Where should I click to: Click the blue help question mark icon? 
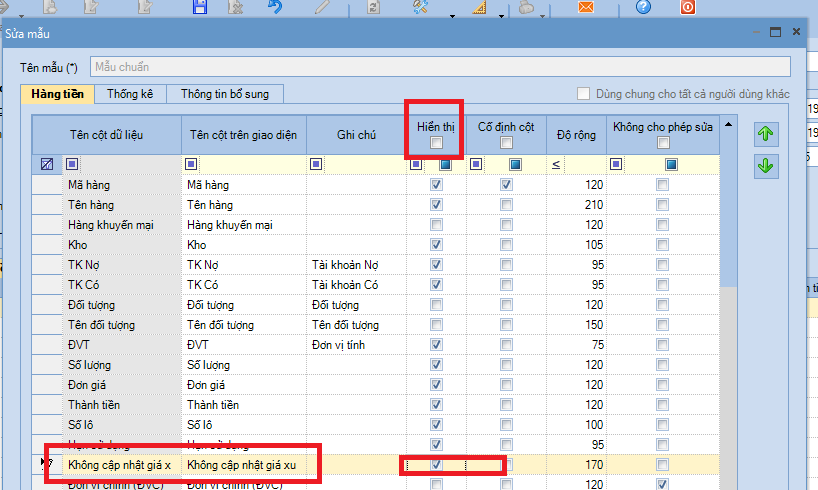point(643,7)
